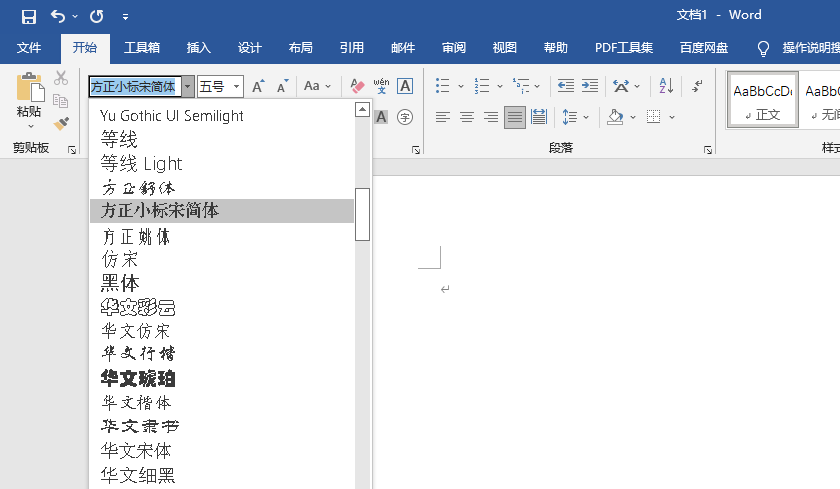840x489 pixels.
Task: Apply numbered list formatting
Action: pos(482,86)
